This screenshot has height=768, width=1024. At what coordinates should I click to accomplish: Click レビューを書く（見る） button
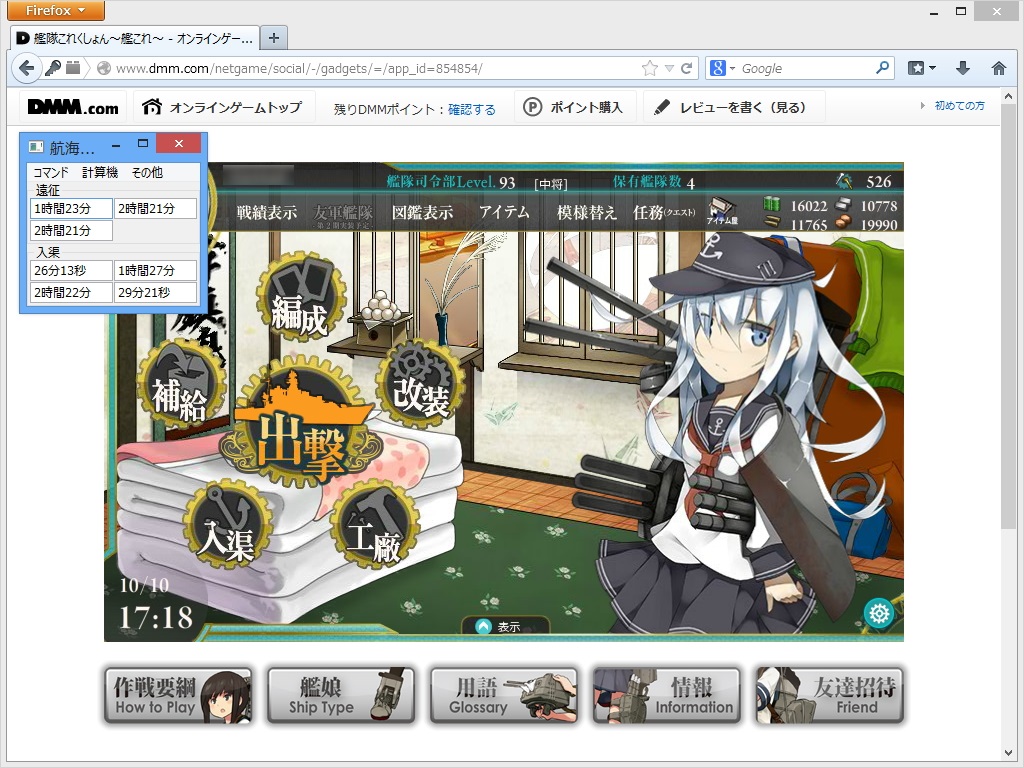(x=734, y=107)
